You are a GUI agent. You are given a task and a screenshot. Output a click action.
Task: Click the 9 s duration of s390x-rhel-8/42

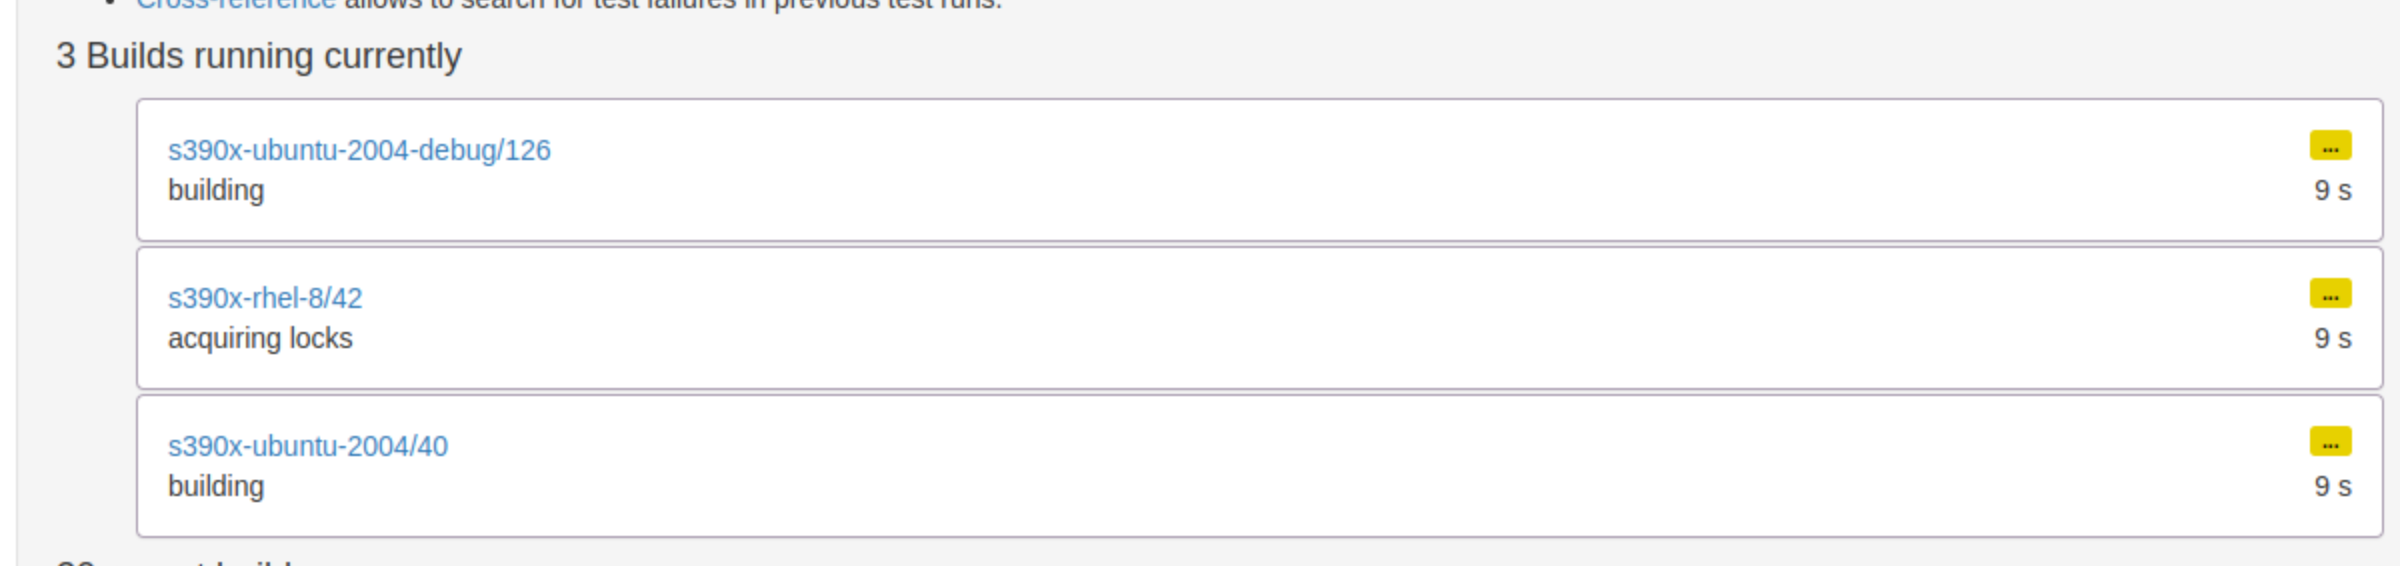(x=2332, y=339)
